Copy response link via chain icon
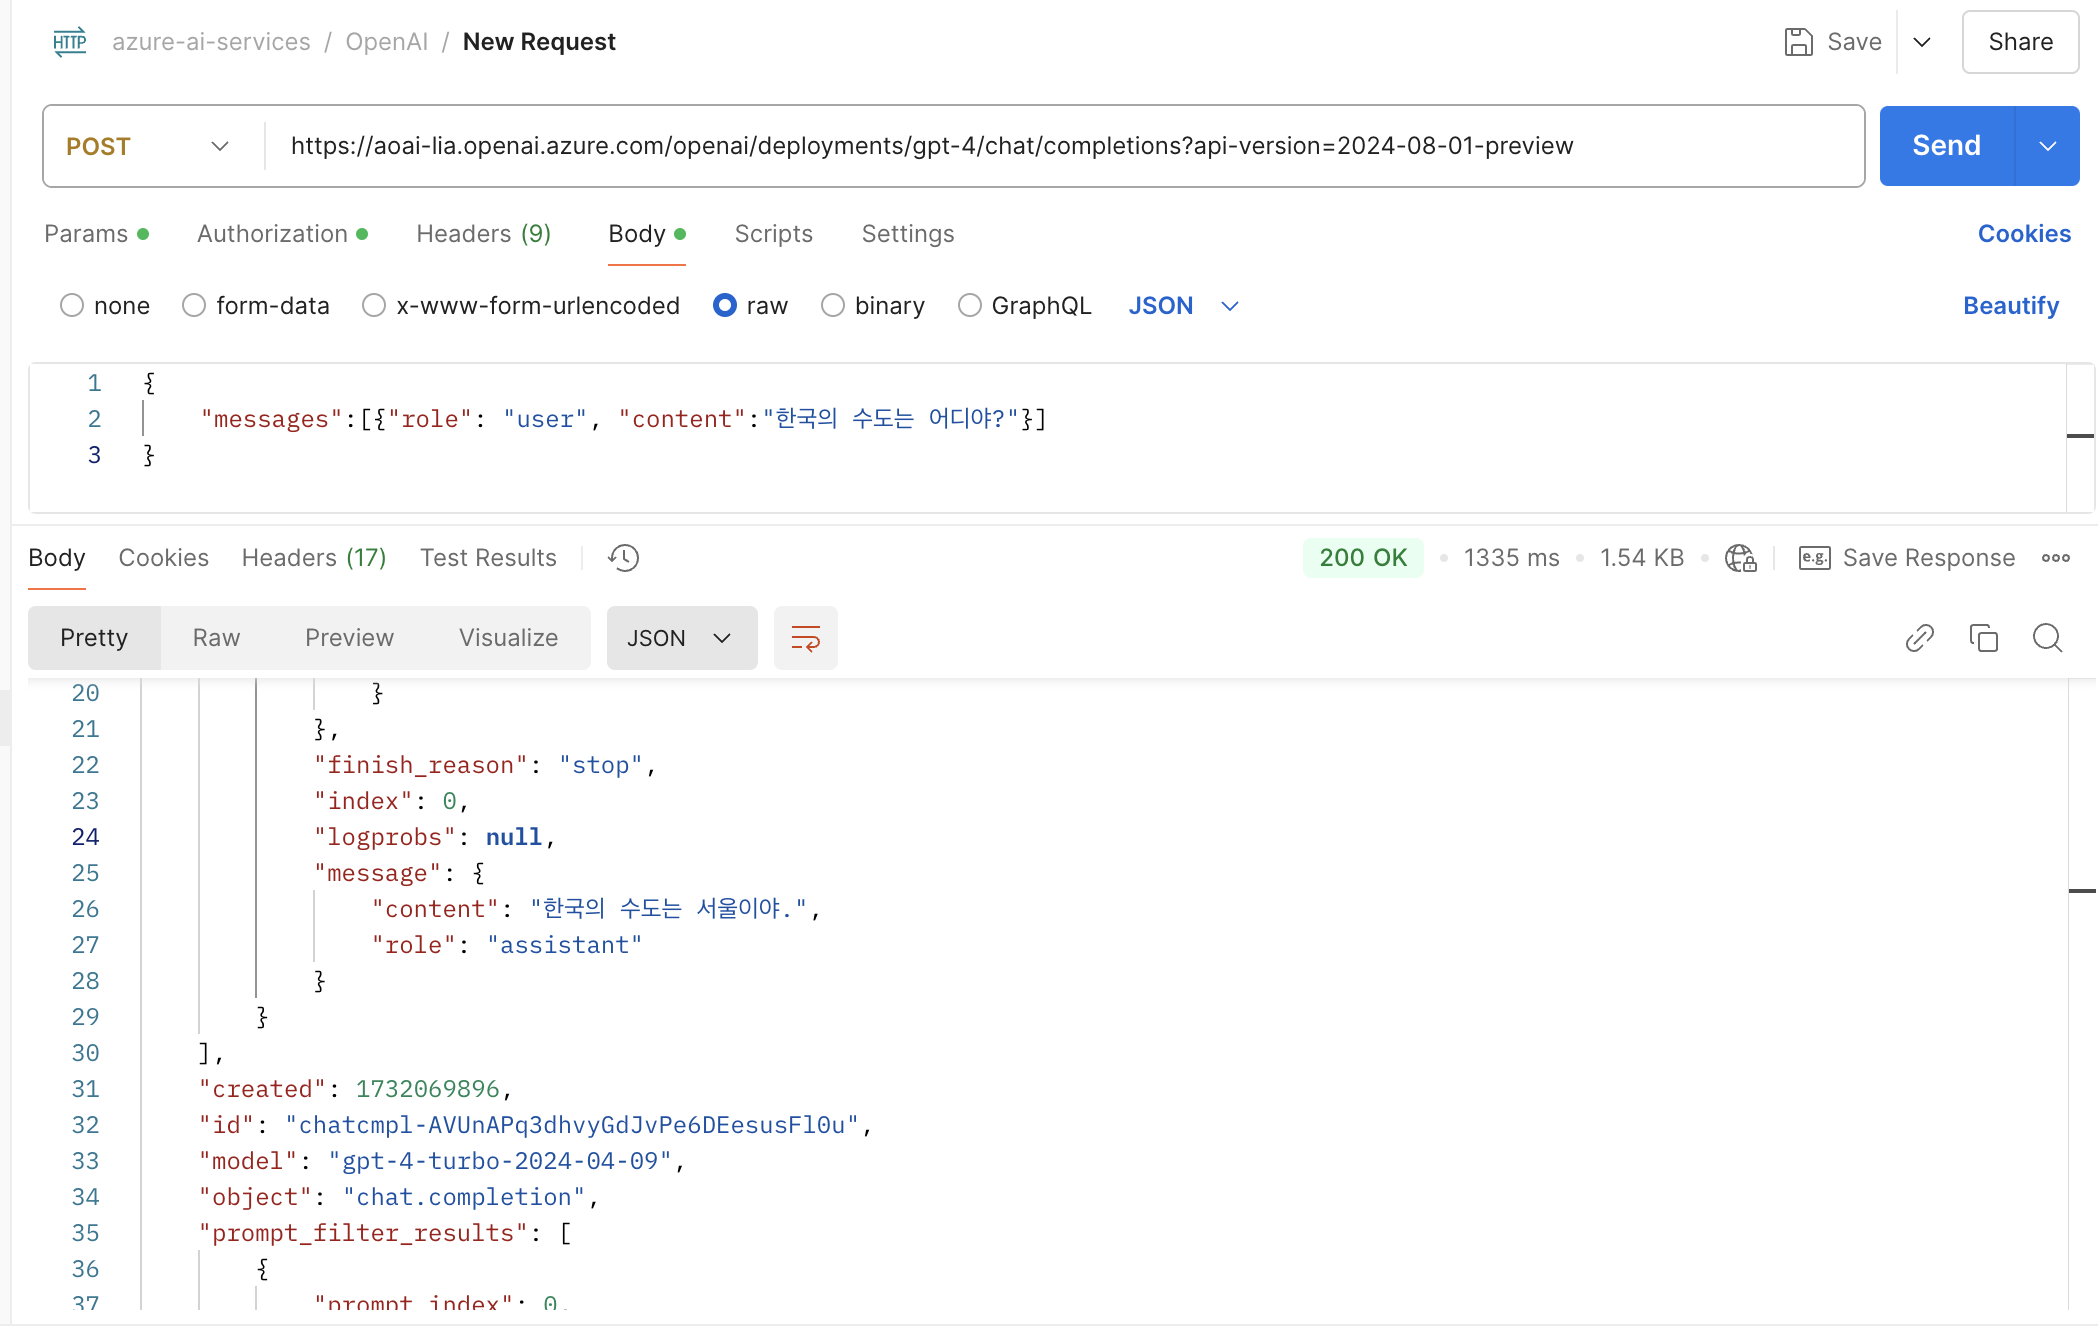The image size is (2098, 1328). (1919, 638)
